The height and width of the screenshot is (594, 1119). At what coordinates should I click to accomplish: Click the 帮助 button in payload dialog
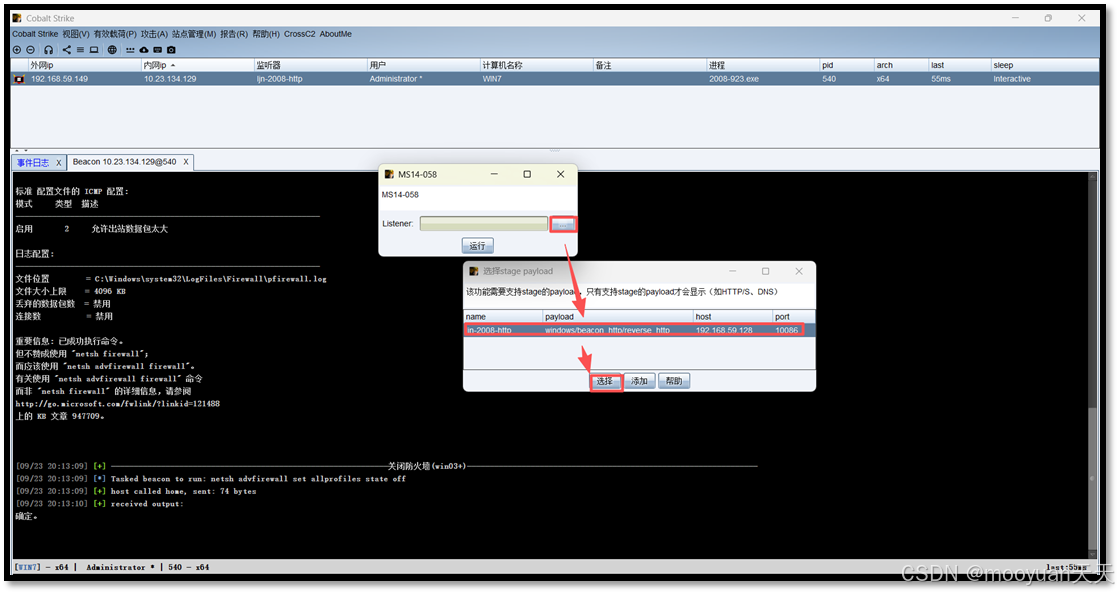pyautogui.click(x=674, y=381)
